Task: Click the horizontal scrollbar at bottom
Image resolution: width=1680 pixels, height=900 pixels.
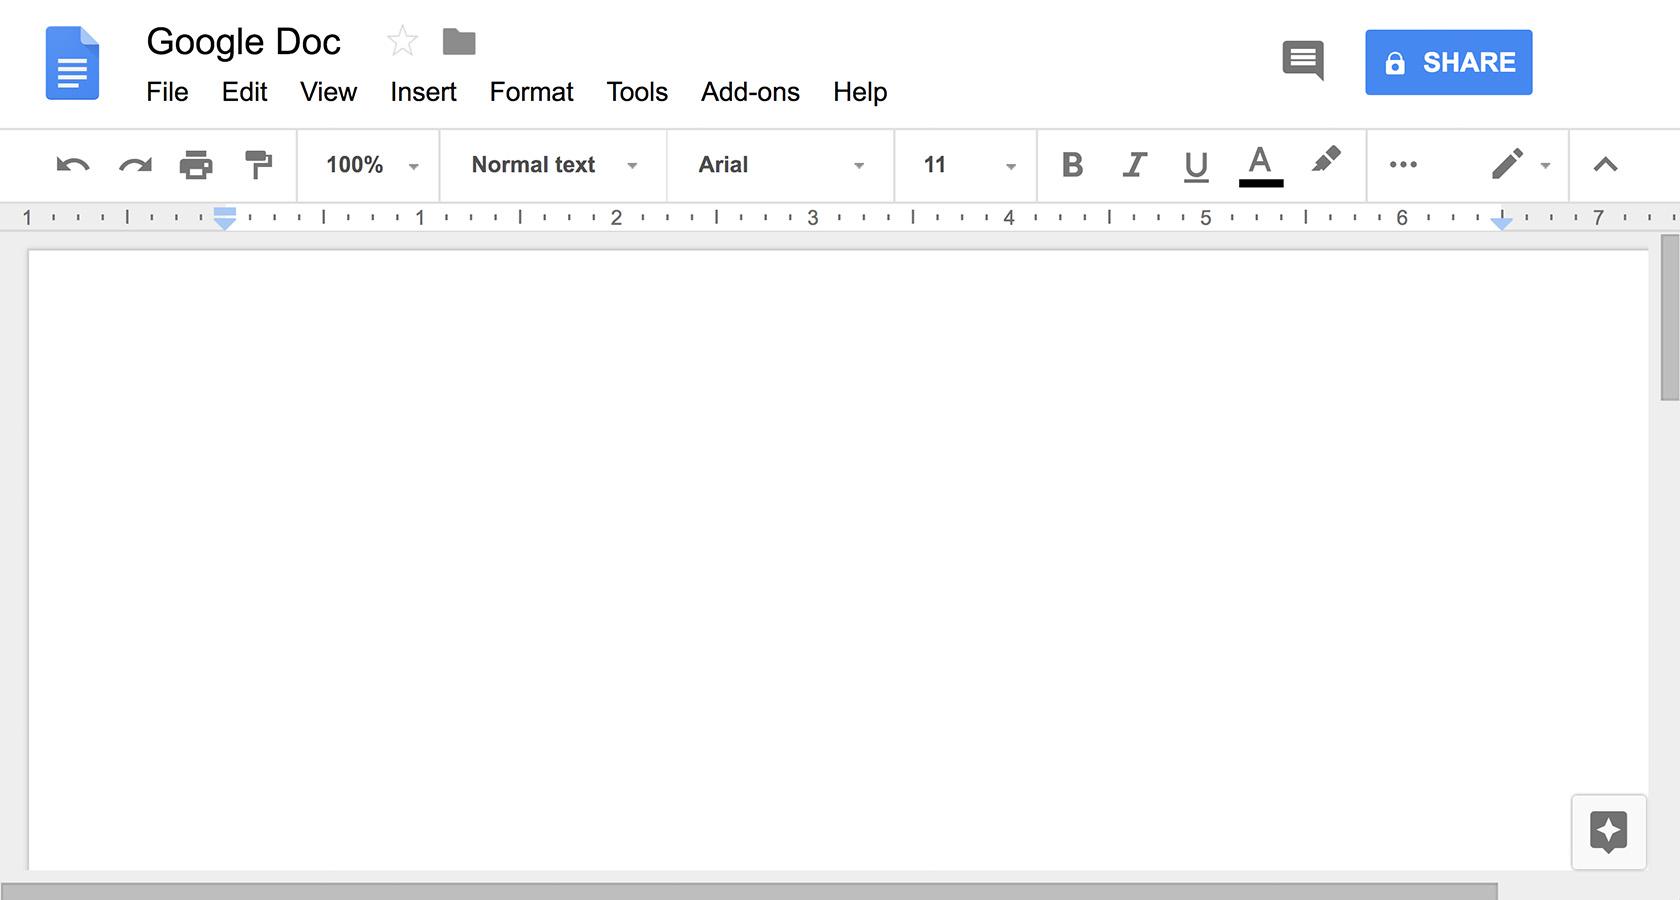Action: (x=749, y=891)
